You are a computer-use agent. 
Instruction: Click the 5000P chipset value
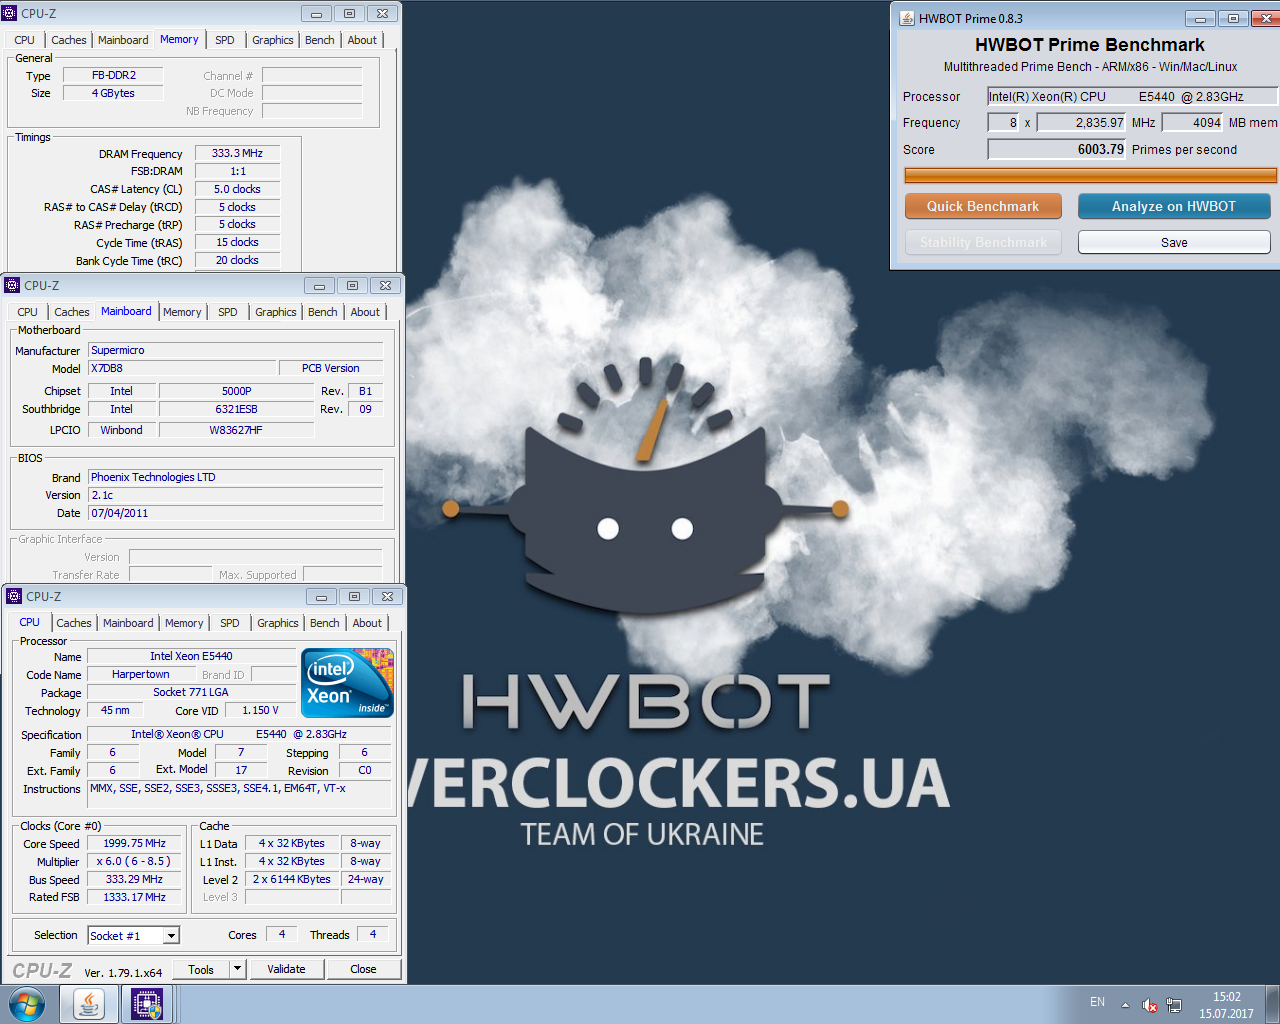coord(237,391)
